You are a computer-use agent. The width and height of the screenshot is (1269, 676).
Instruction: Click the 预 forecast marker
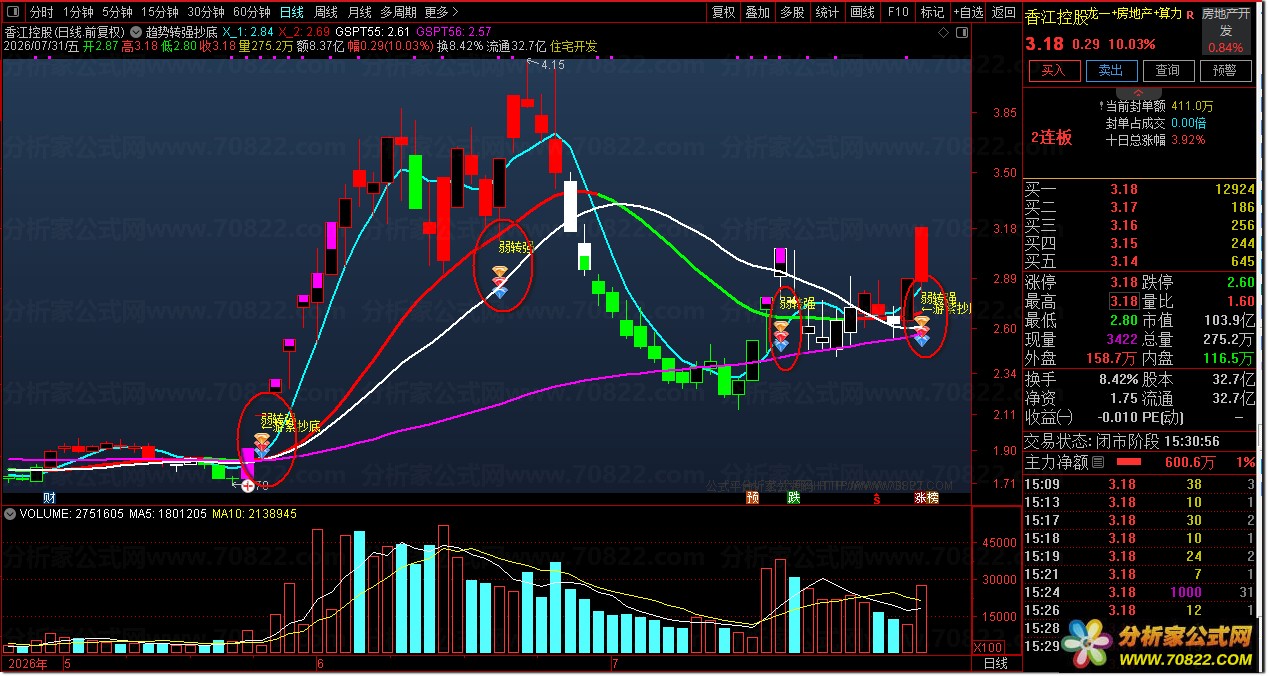pos(752,497)
